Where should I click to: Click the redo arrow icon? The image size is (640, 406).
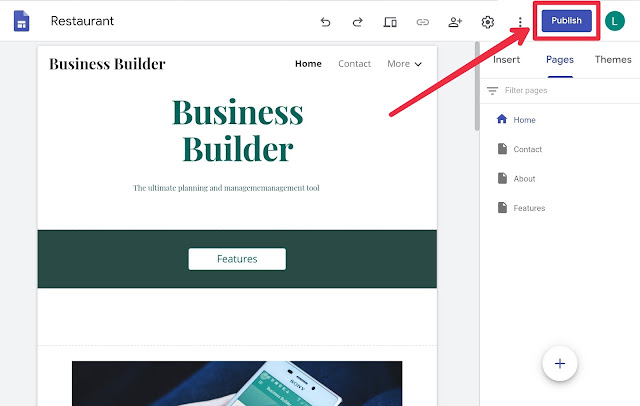[358, 22]
